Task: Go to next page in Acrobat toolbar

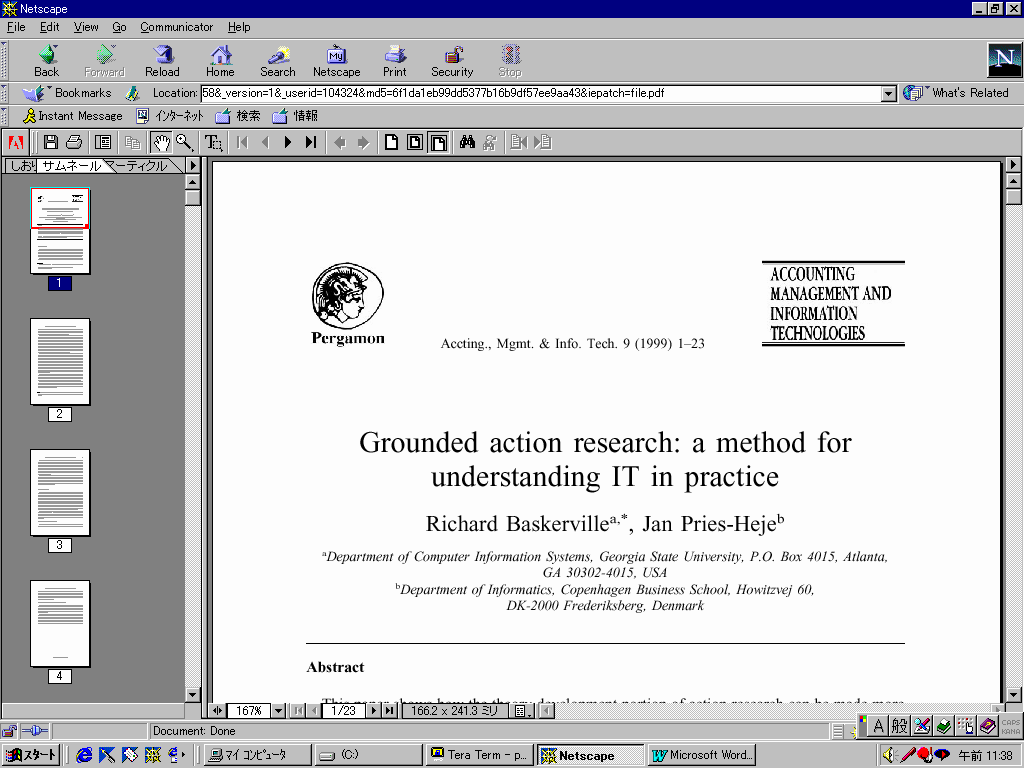Action: 288,142
